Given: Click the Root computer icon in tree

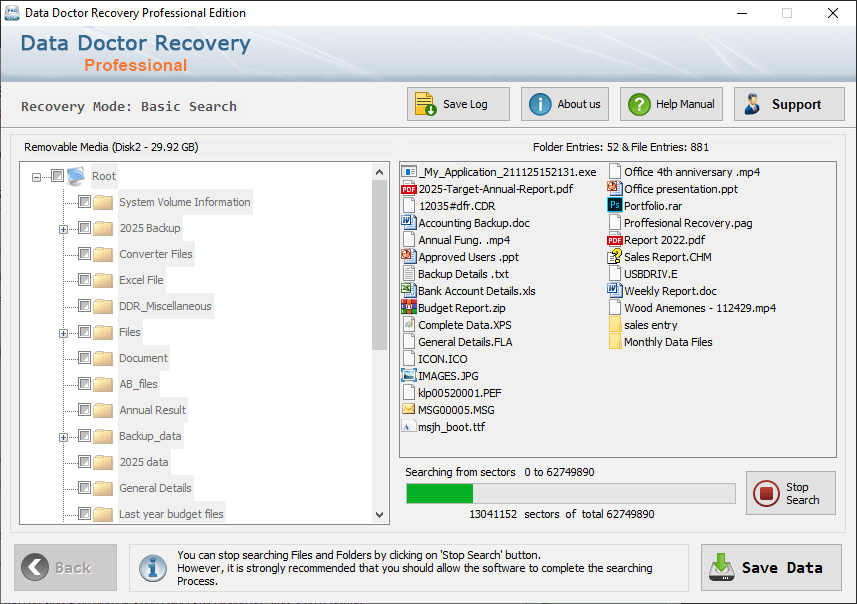Looking at the screenshot, I should pos(76,176).
